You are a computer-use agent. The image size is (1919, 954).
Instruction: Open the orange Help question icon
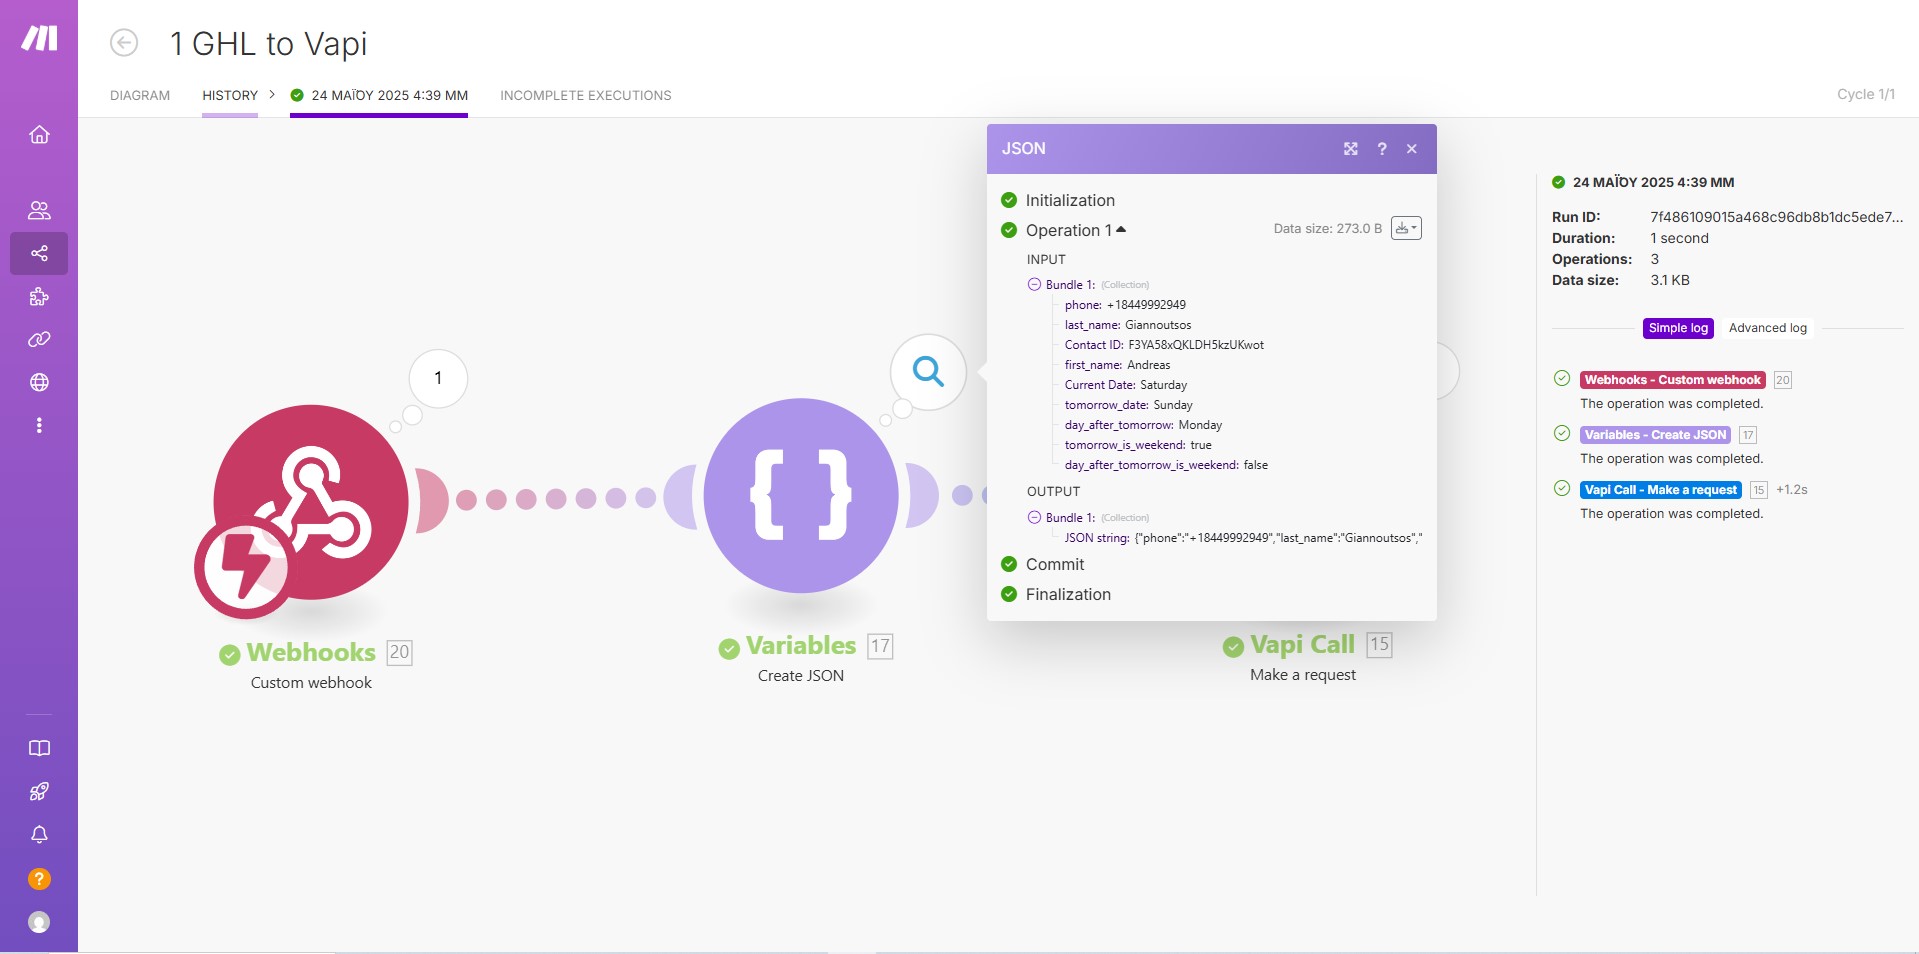coord(39,879)
